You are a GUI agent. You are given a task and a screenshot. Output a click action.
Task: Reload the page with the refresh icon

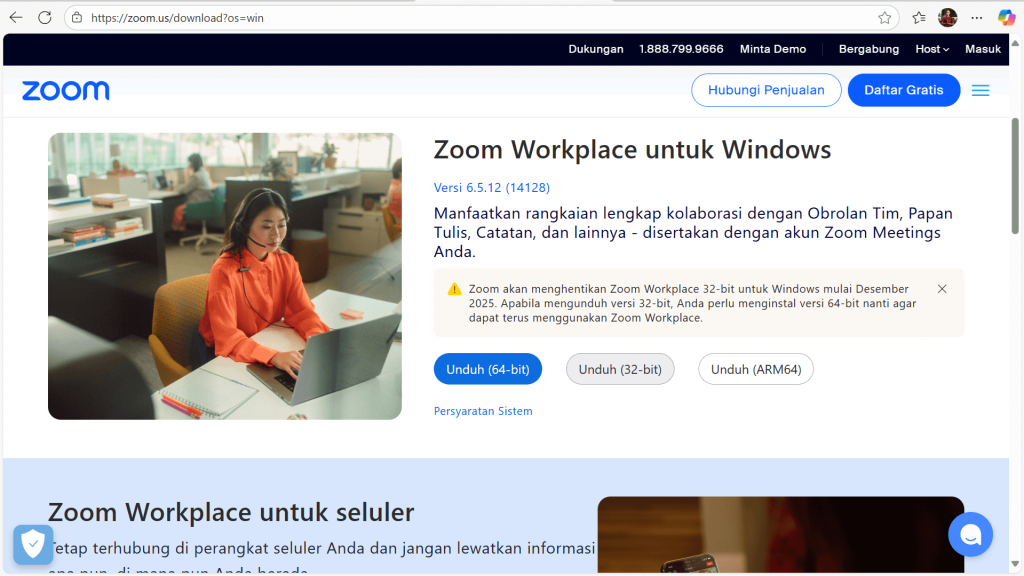click(x=44, y=18)
